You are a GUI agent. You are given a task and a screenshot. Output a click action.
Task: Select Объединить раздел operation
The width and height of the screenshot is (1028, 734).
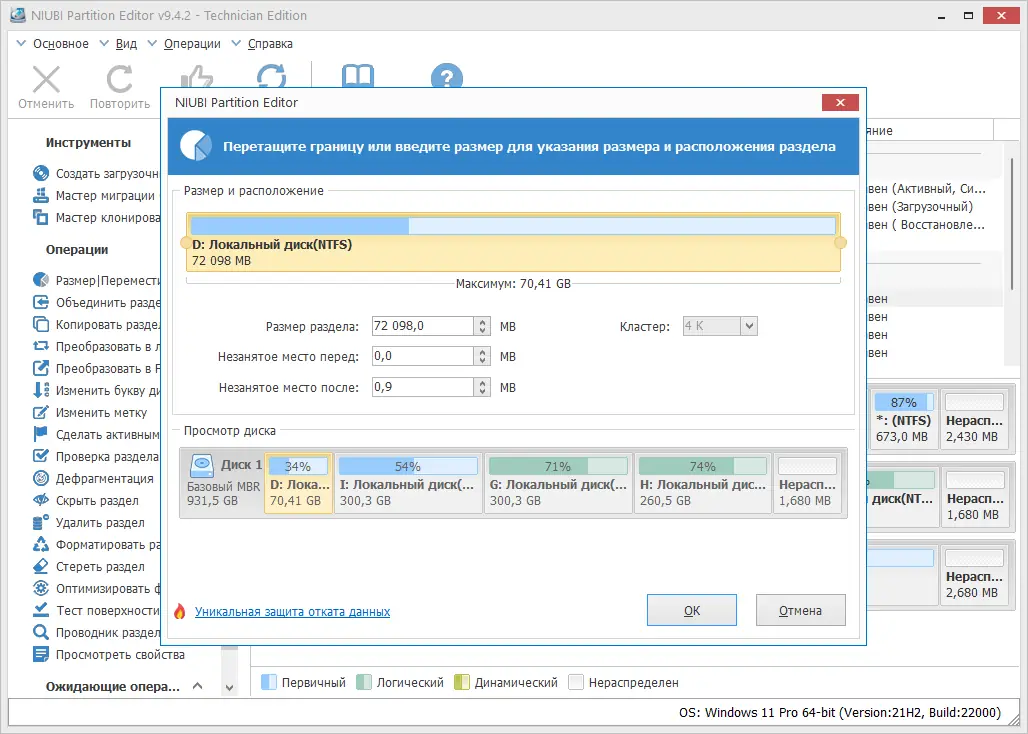click(96, 303)
